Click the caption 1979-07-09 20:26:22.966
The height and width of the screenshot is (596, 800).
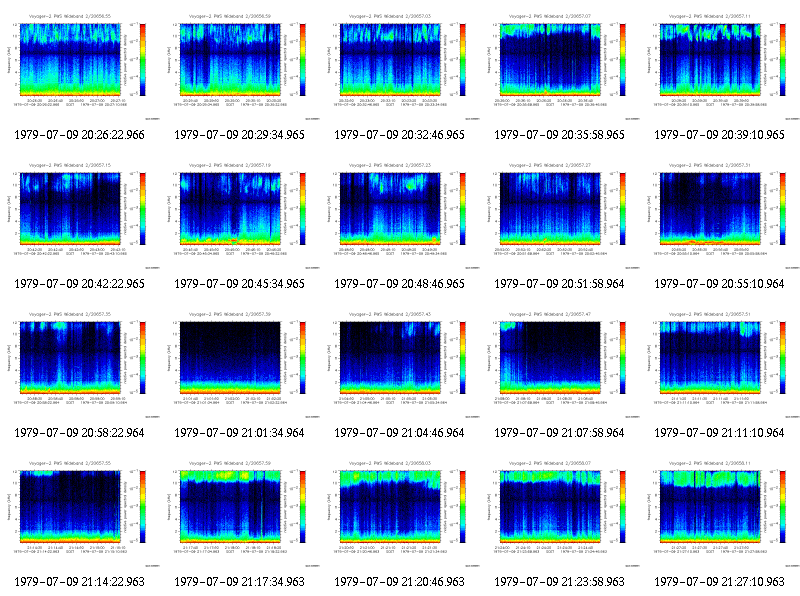click(80, 135)
